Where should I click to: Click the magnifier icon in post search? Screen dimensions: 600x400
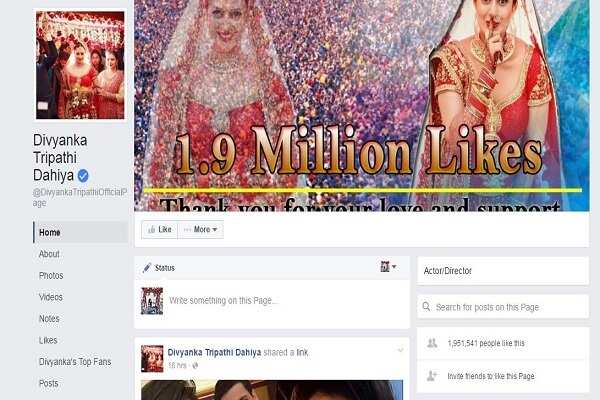tap(427, 307)
